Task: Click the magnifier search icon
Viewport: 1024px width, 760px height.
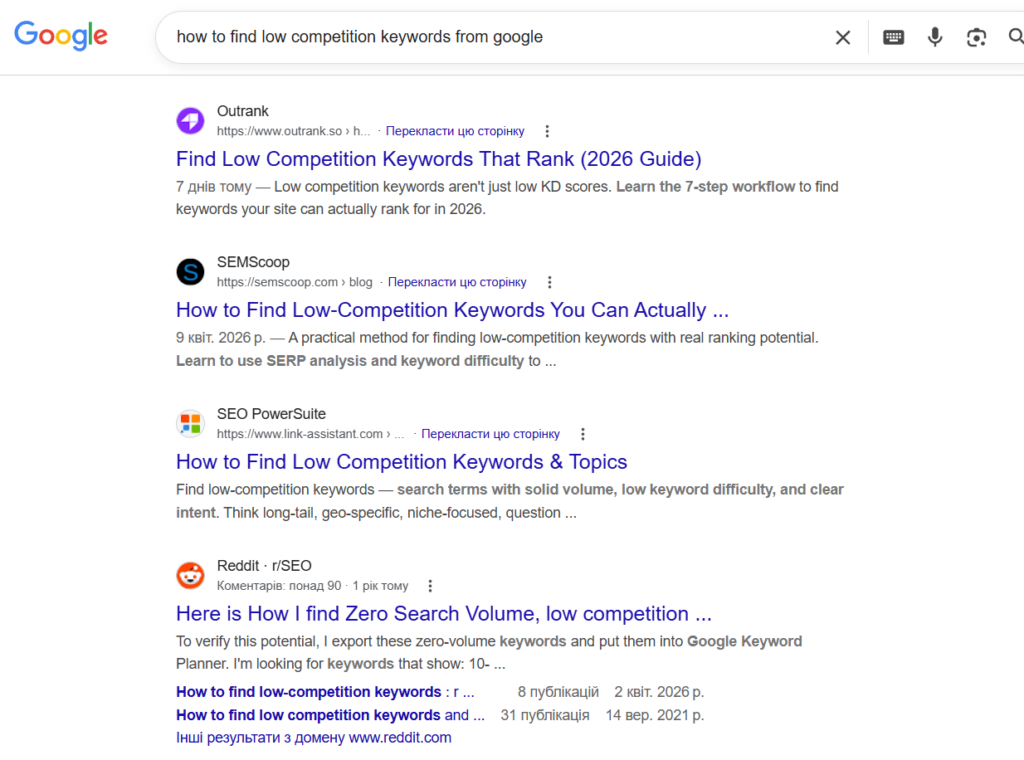Action: tap(1016, 37)
